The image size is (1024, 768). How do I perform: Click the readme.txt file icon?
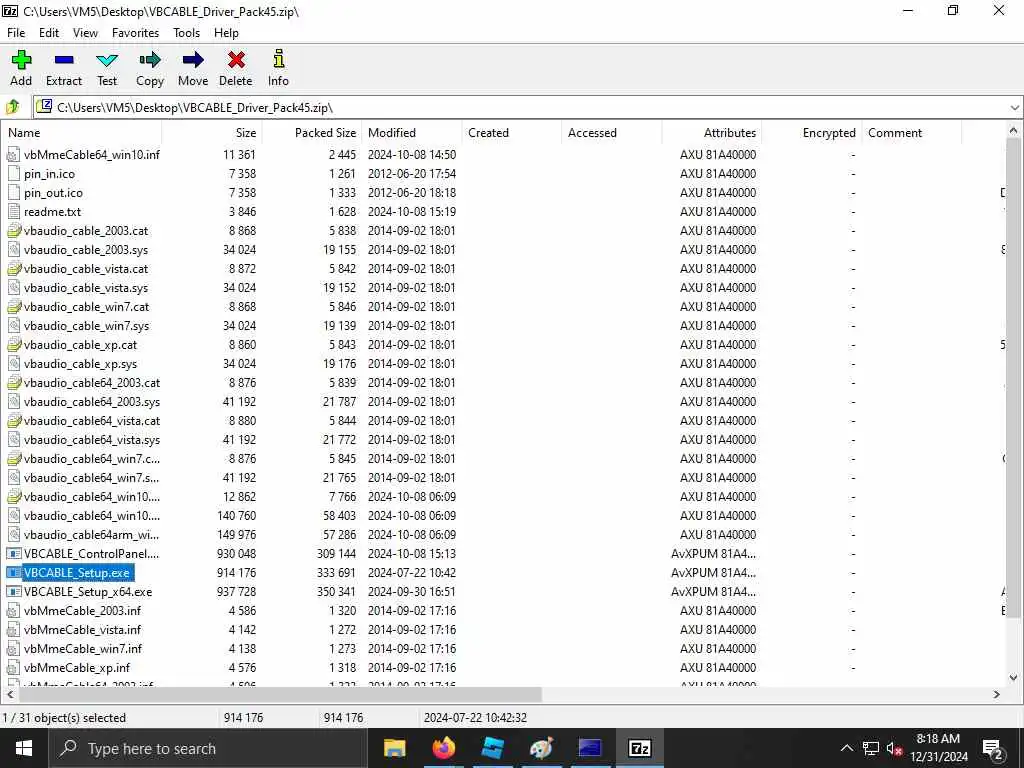(x=13, y=212)
